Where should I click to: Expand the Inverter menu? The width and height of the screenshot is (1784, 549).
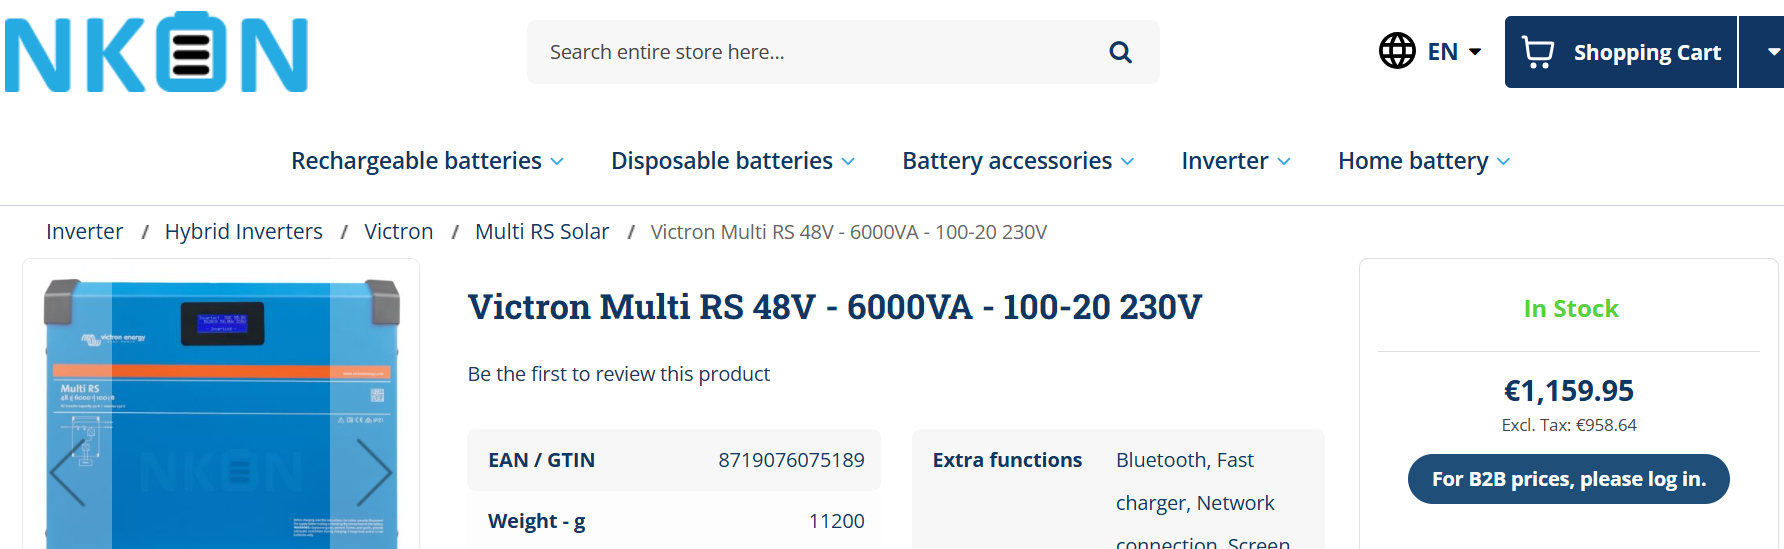1235,161
